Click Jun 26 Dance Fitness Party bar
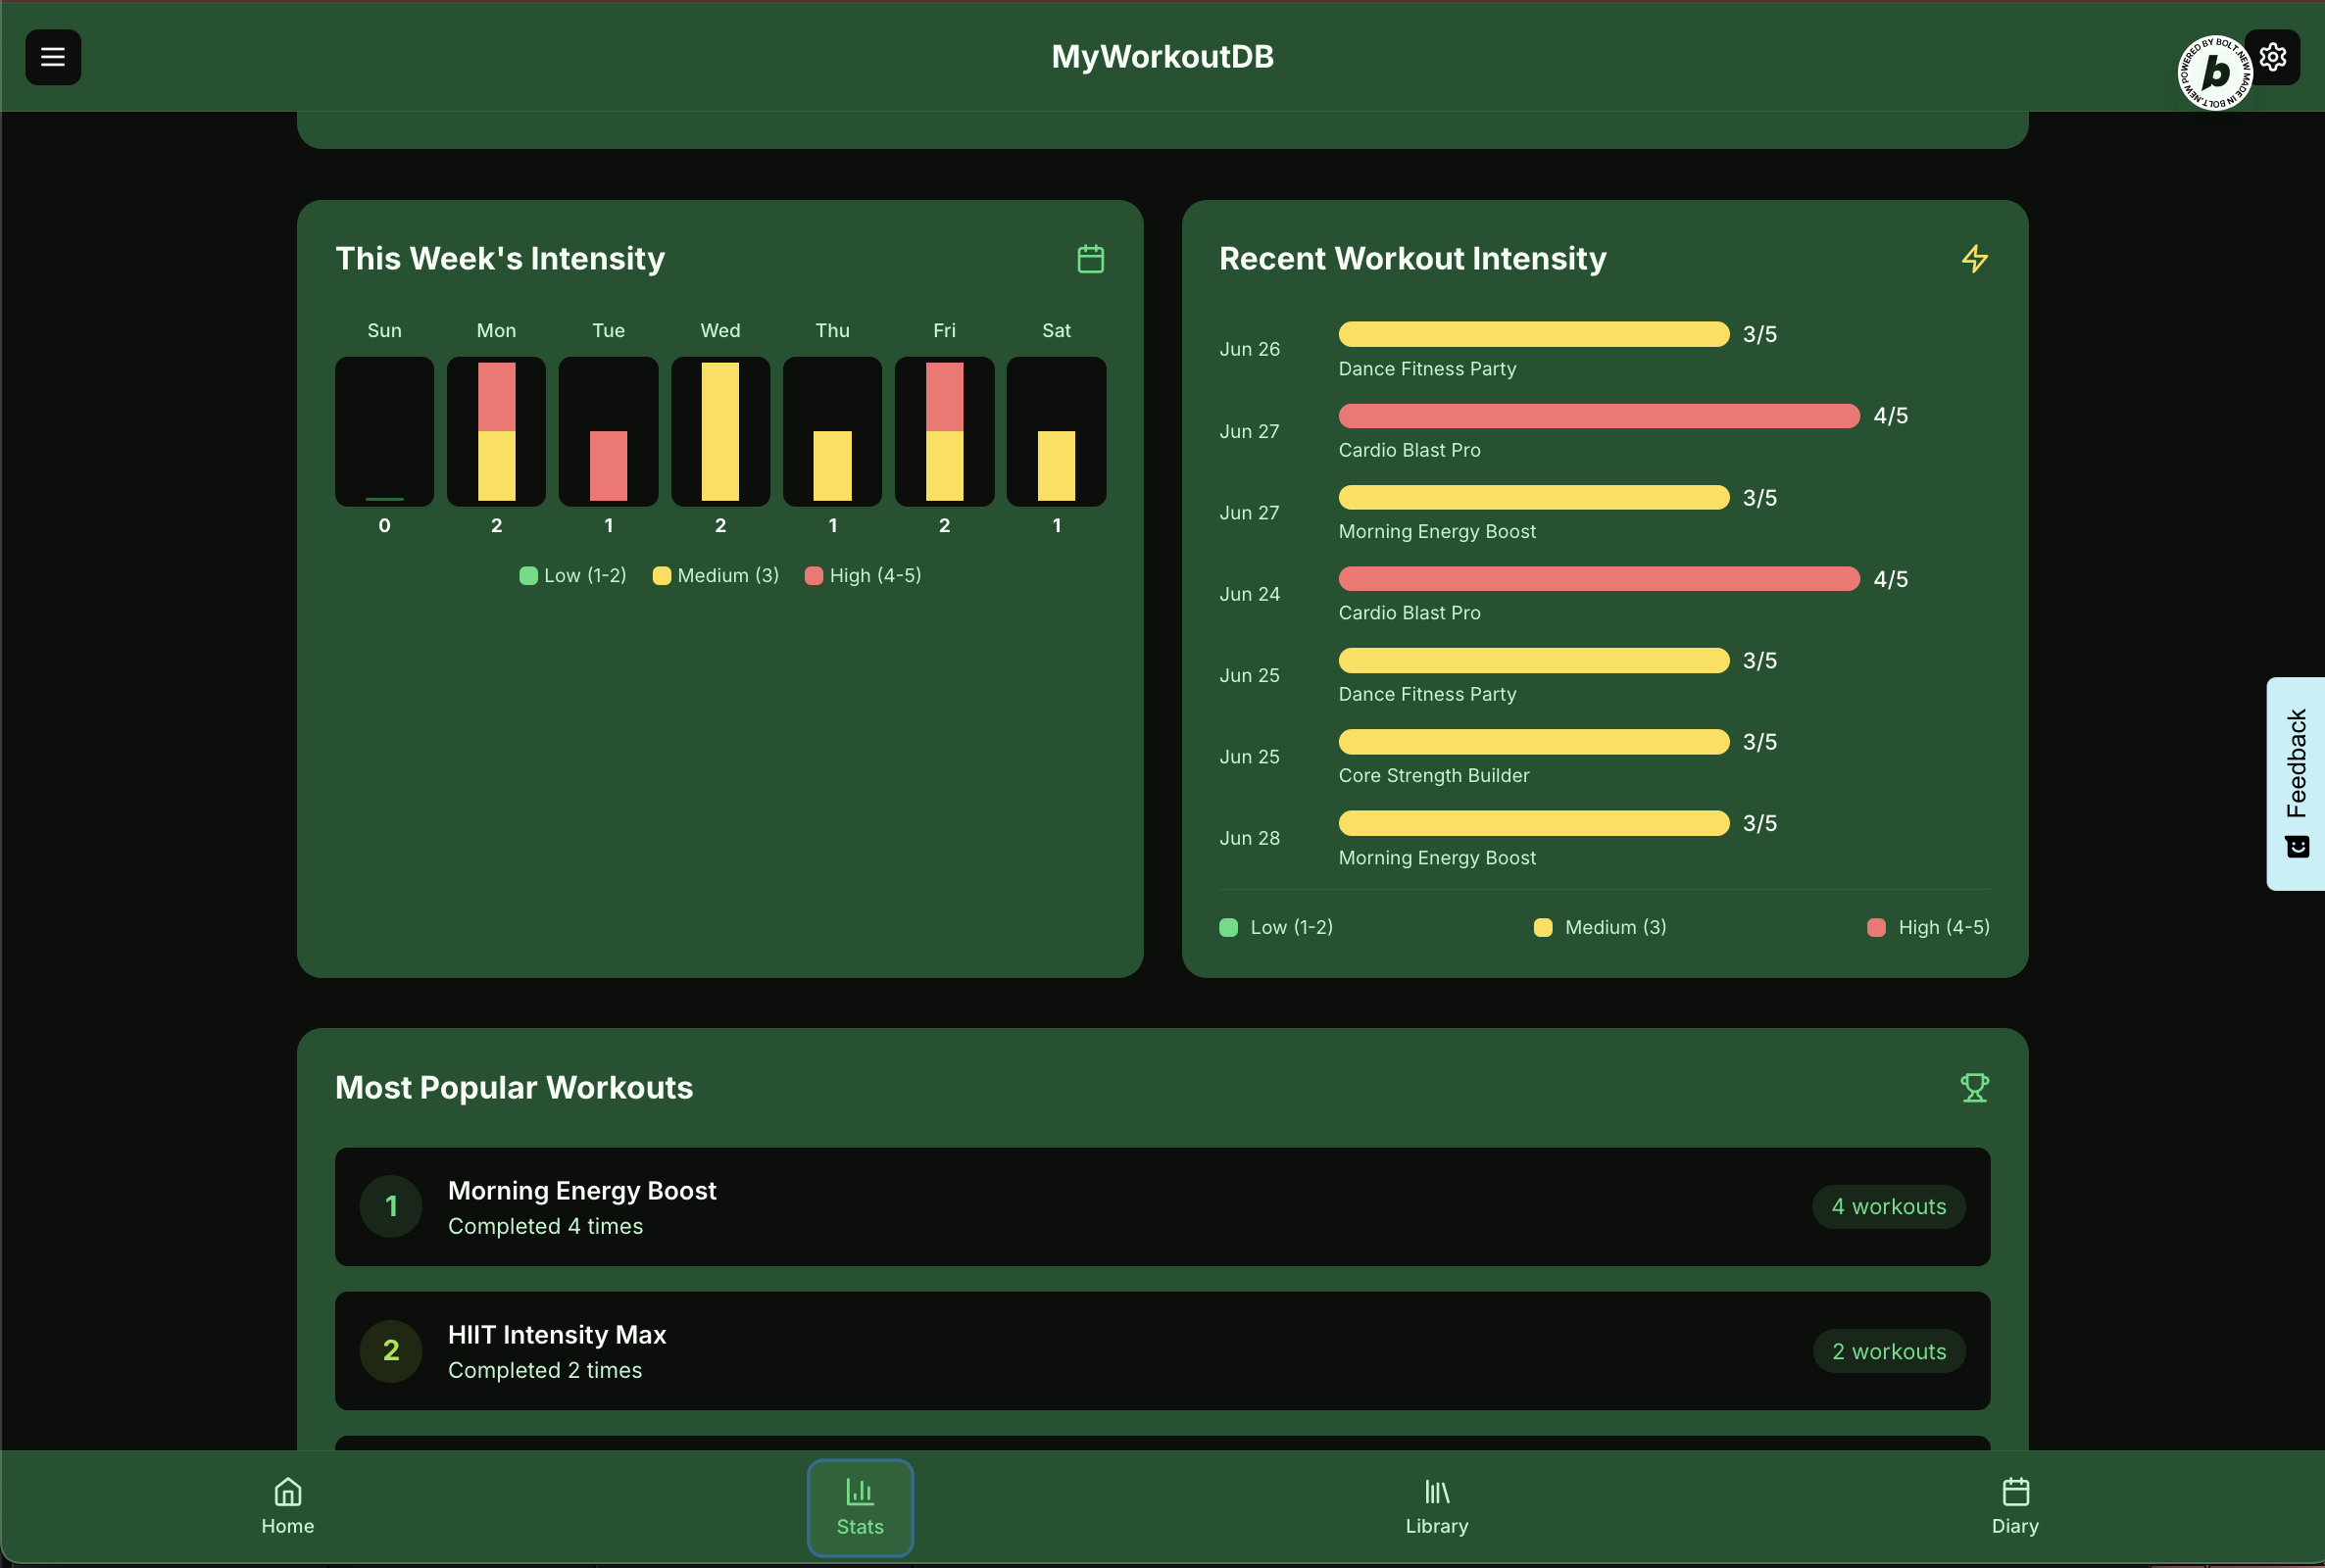Image resolution: width=2325 pixels, height=1568 pixels. [x=1533, y=334]
